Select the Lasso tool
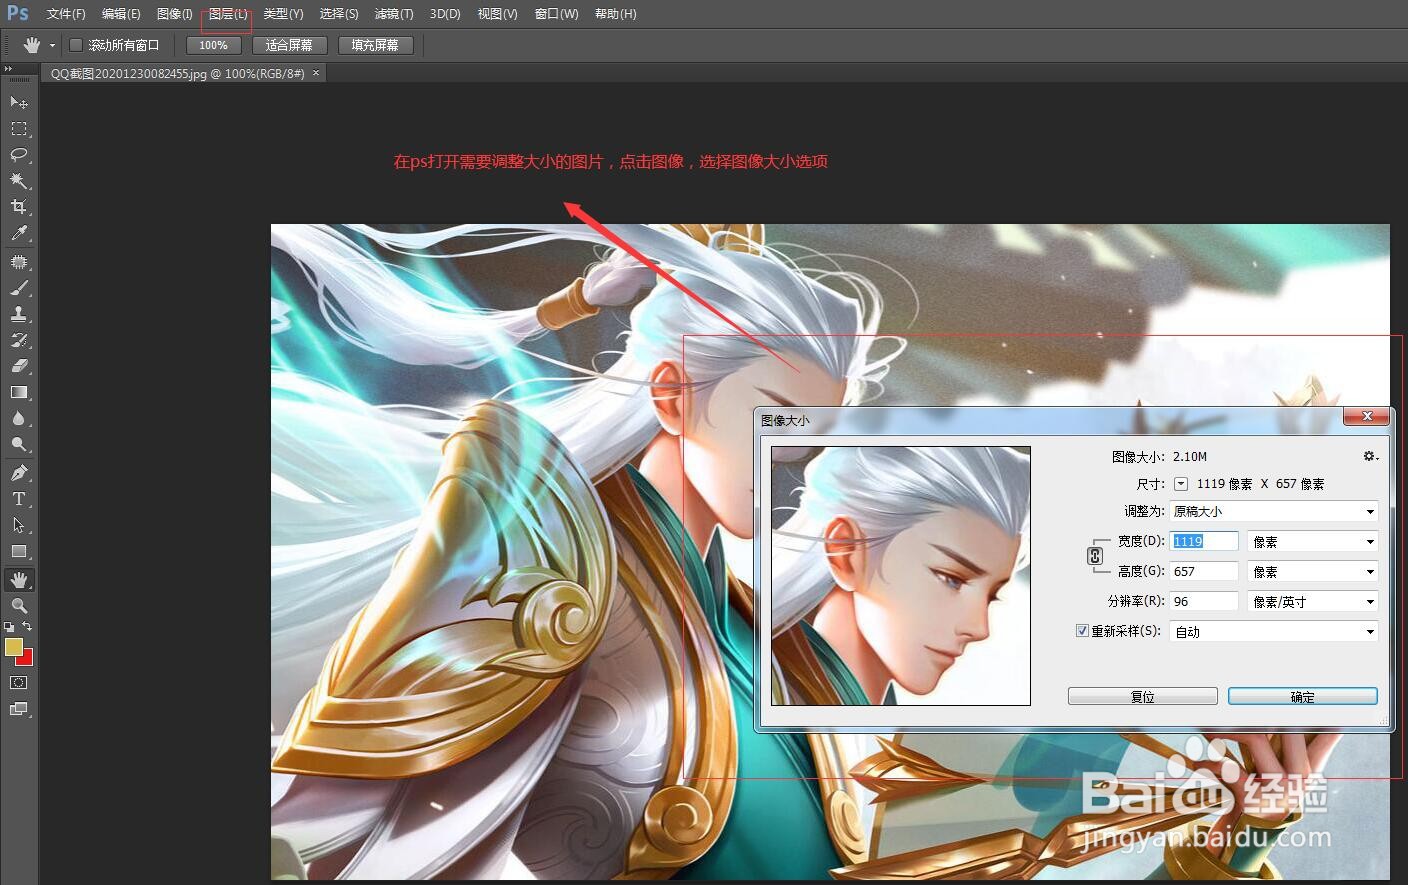Screen dimensions: 1408x885 (x=19, y=155)
